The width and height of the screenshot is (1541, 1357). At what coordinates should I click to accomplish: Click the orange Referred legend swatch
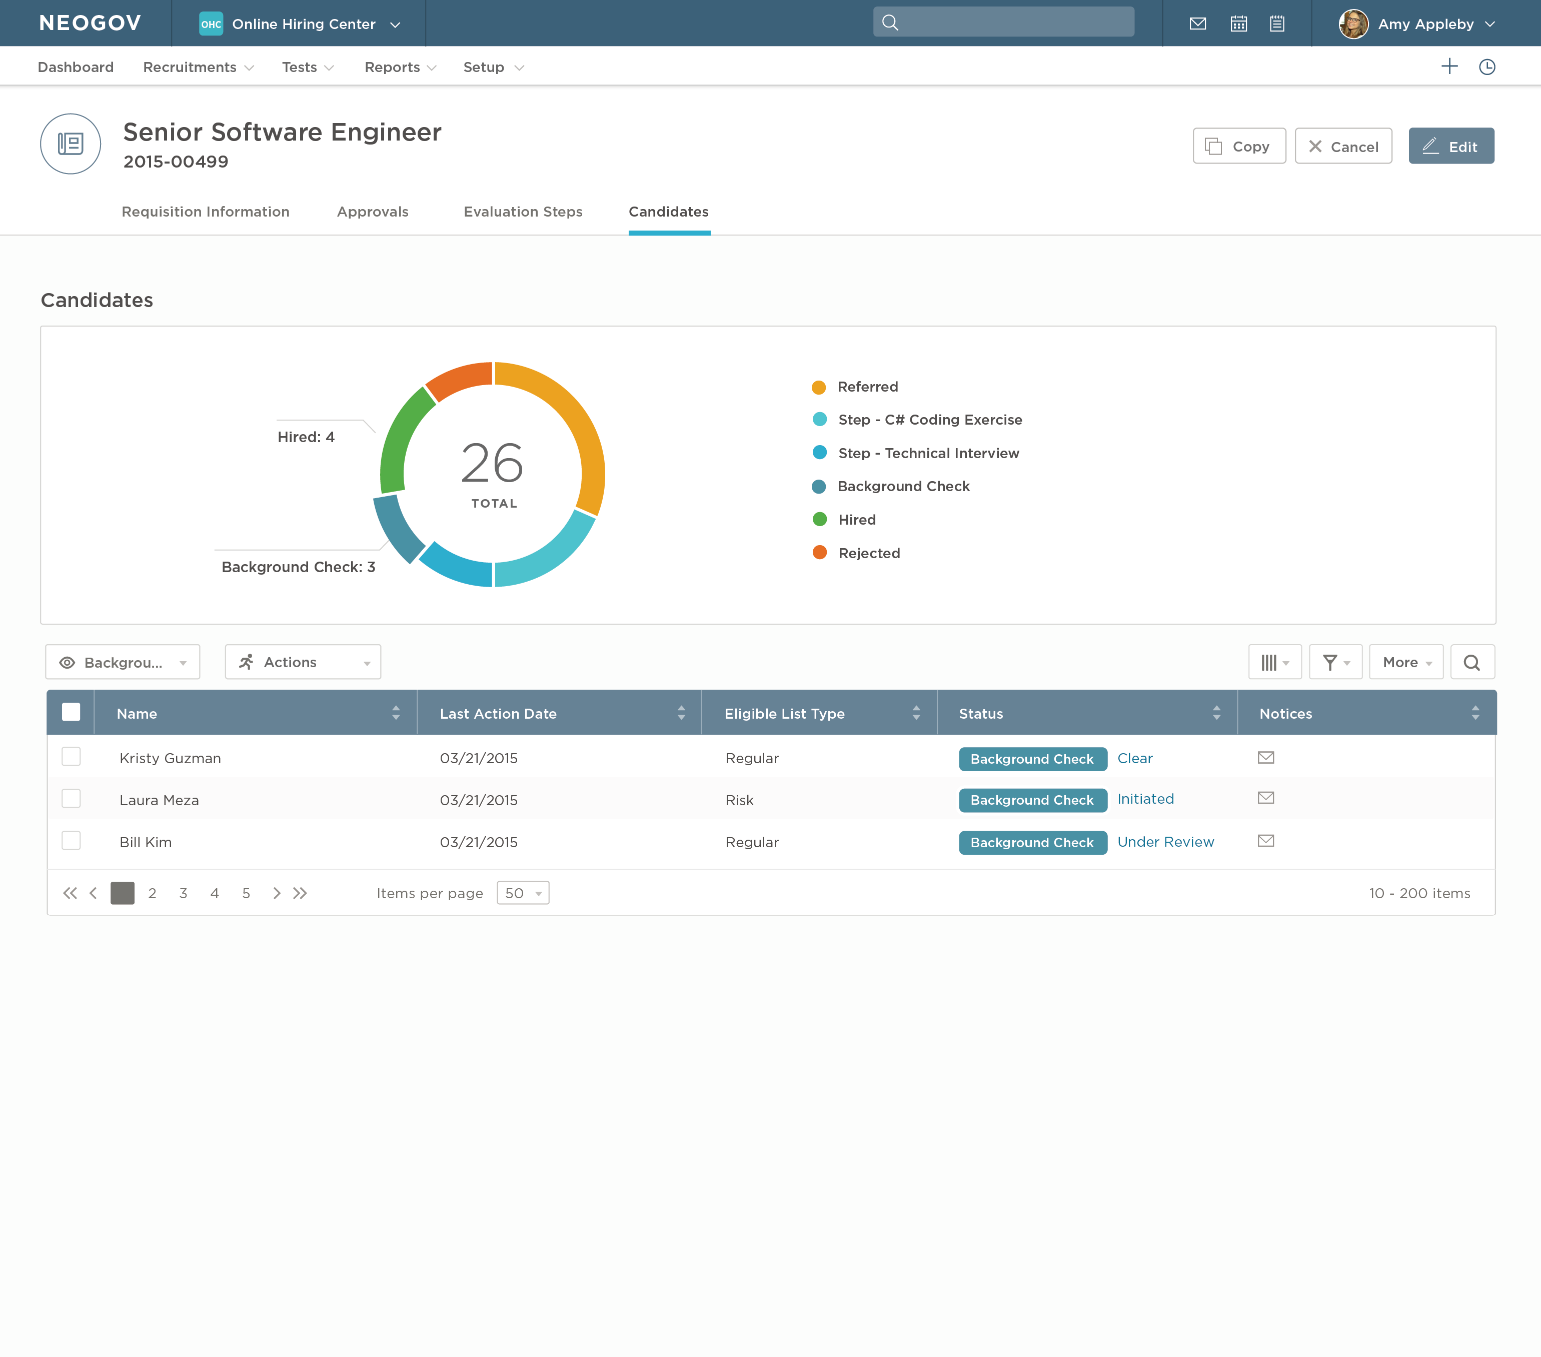pos(819,387)
